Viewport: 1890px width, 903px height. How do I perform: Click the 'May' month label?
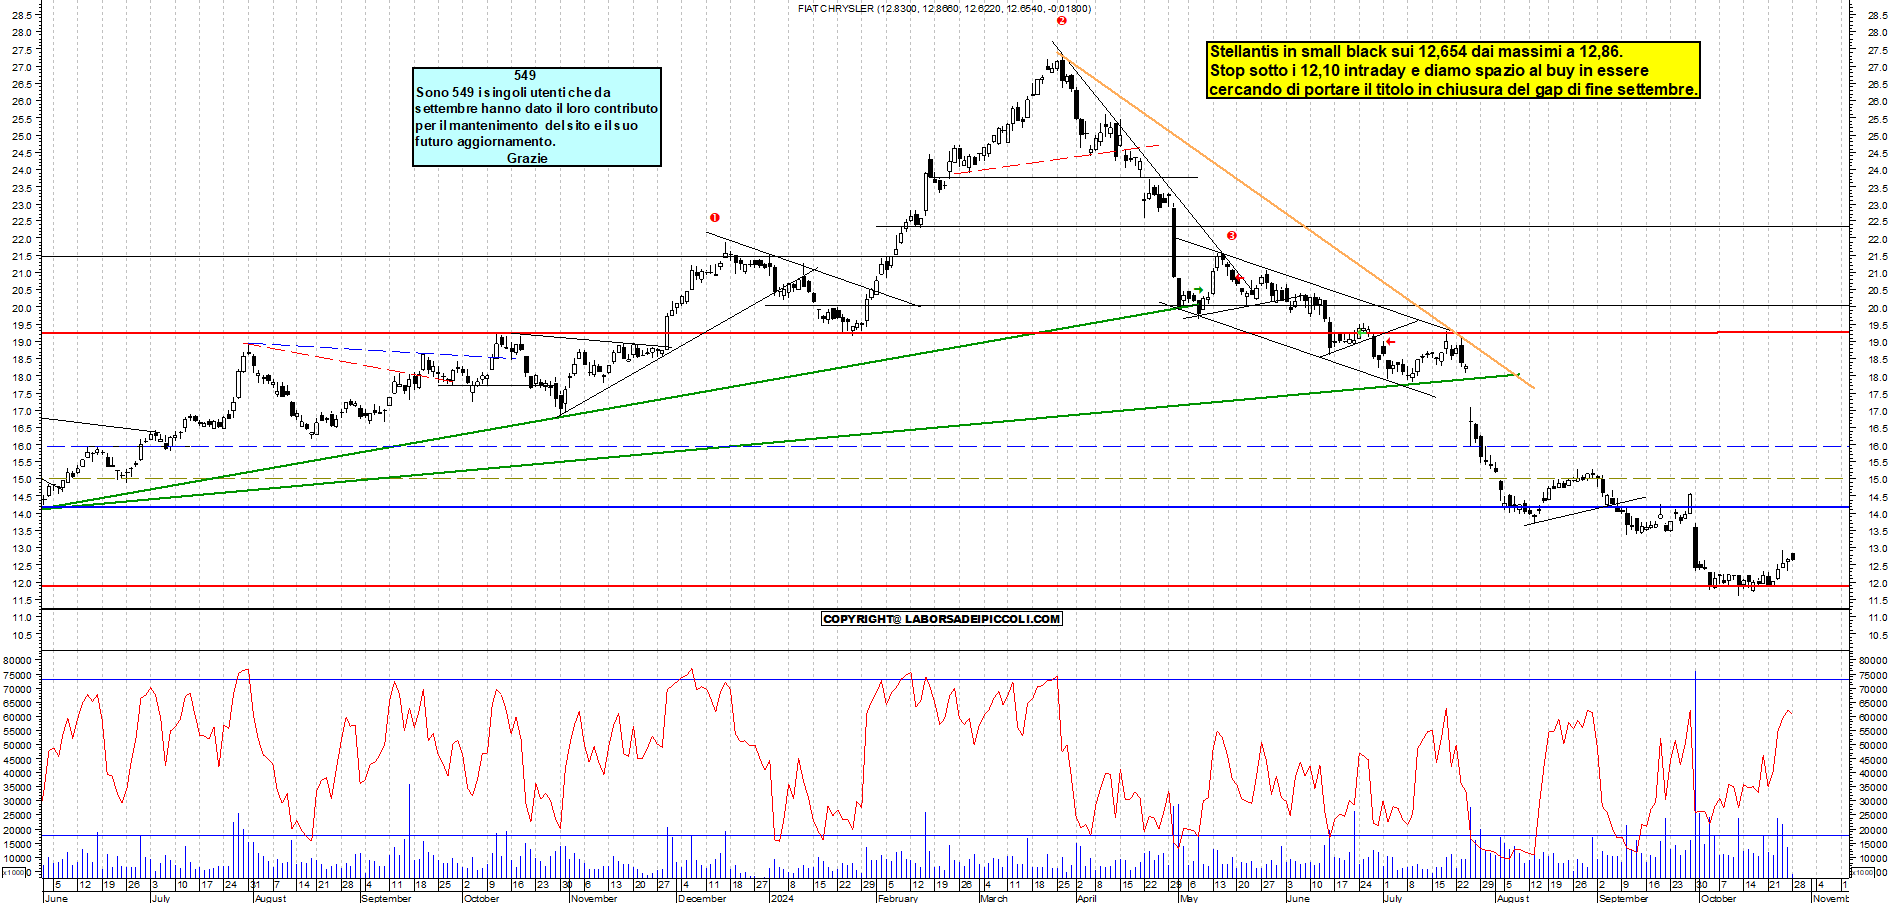coord(1188,898)
